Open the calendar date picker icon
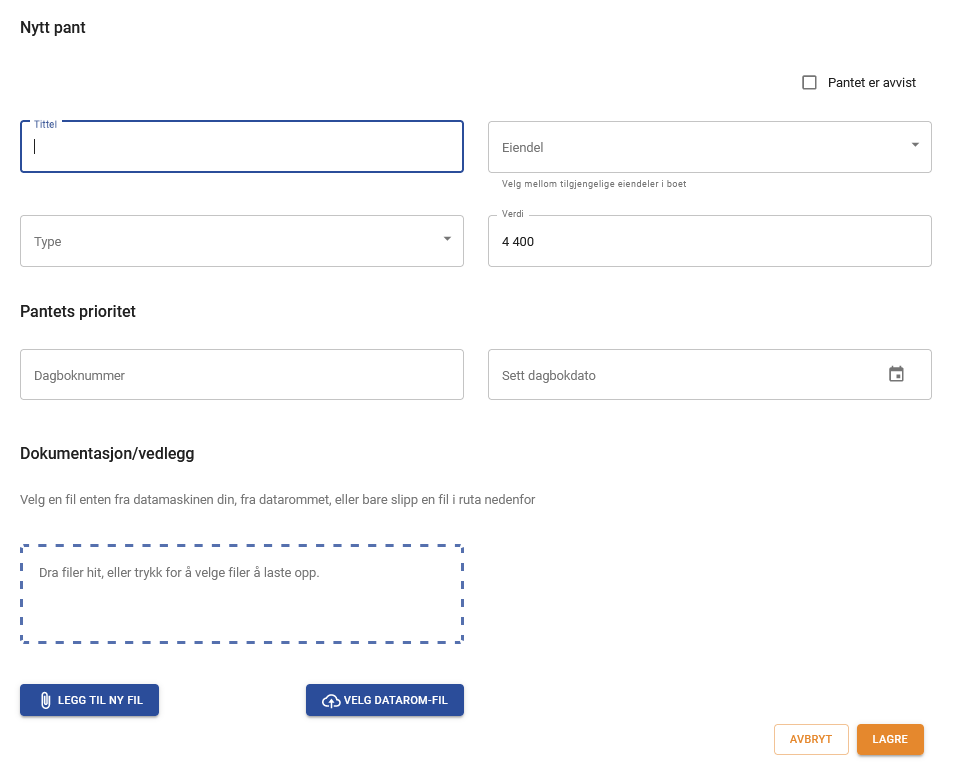 coord(896,374)
